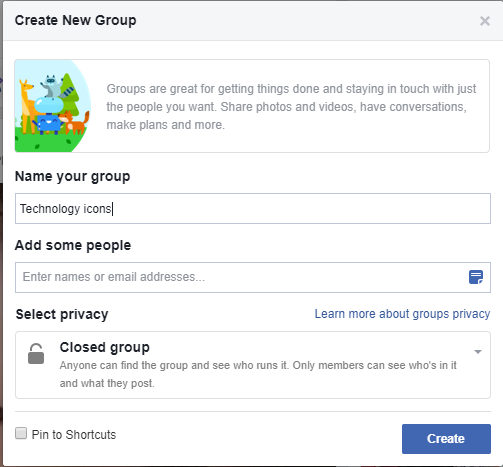Click the padlock icon beside Closed group
The width and height of the screenshot is (503, 467).
36,354
